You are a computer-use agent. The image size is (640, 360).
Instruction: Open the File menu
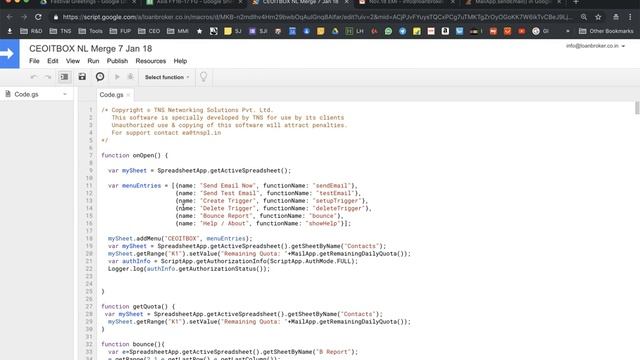pyautogui.click(x=34, y=61)
